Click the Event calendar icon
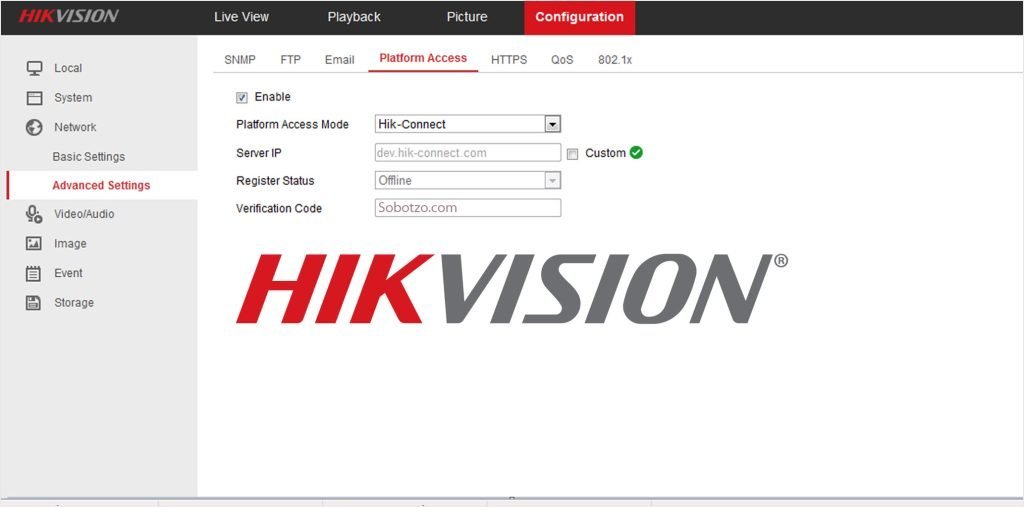 (33, 273)
